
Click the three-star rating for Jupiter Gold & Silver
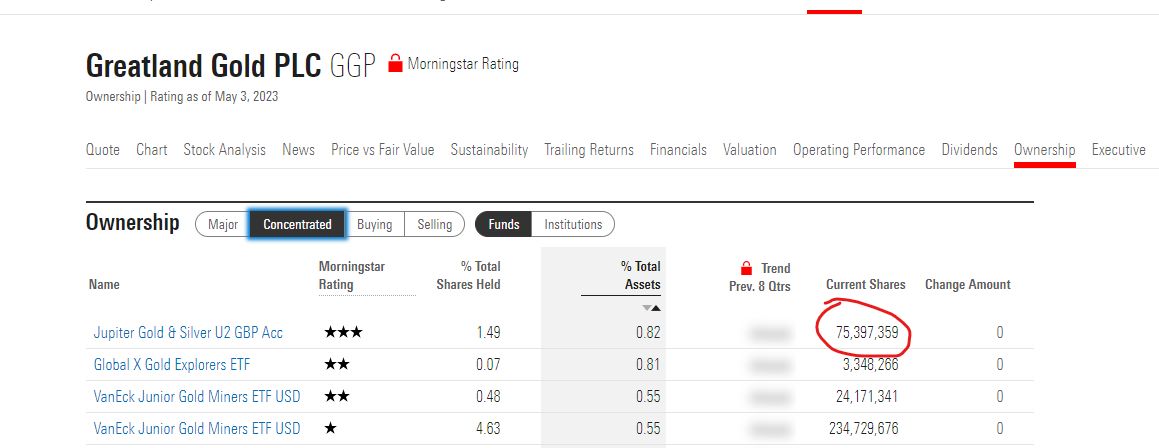pyautogui.click(x=344, y=333)
